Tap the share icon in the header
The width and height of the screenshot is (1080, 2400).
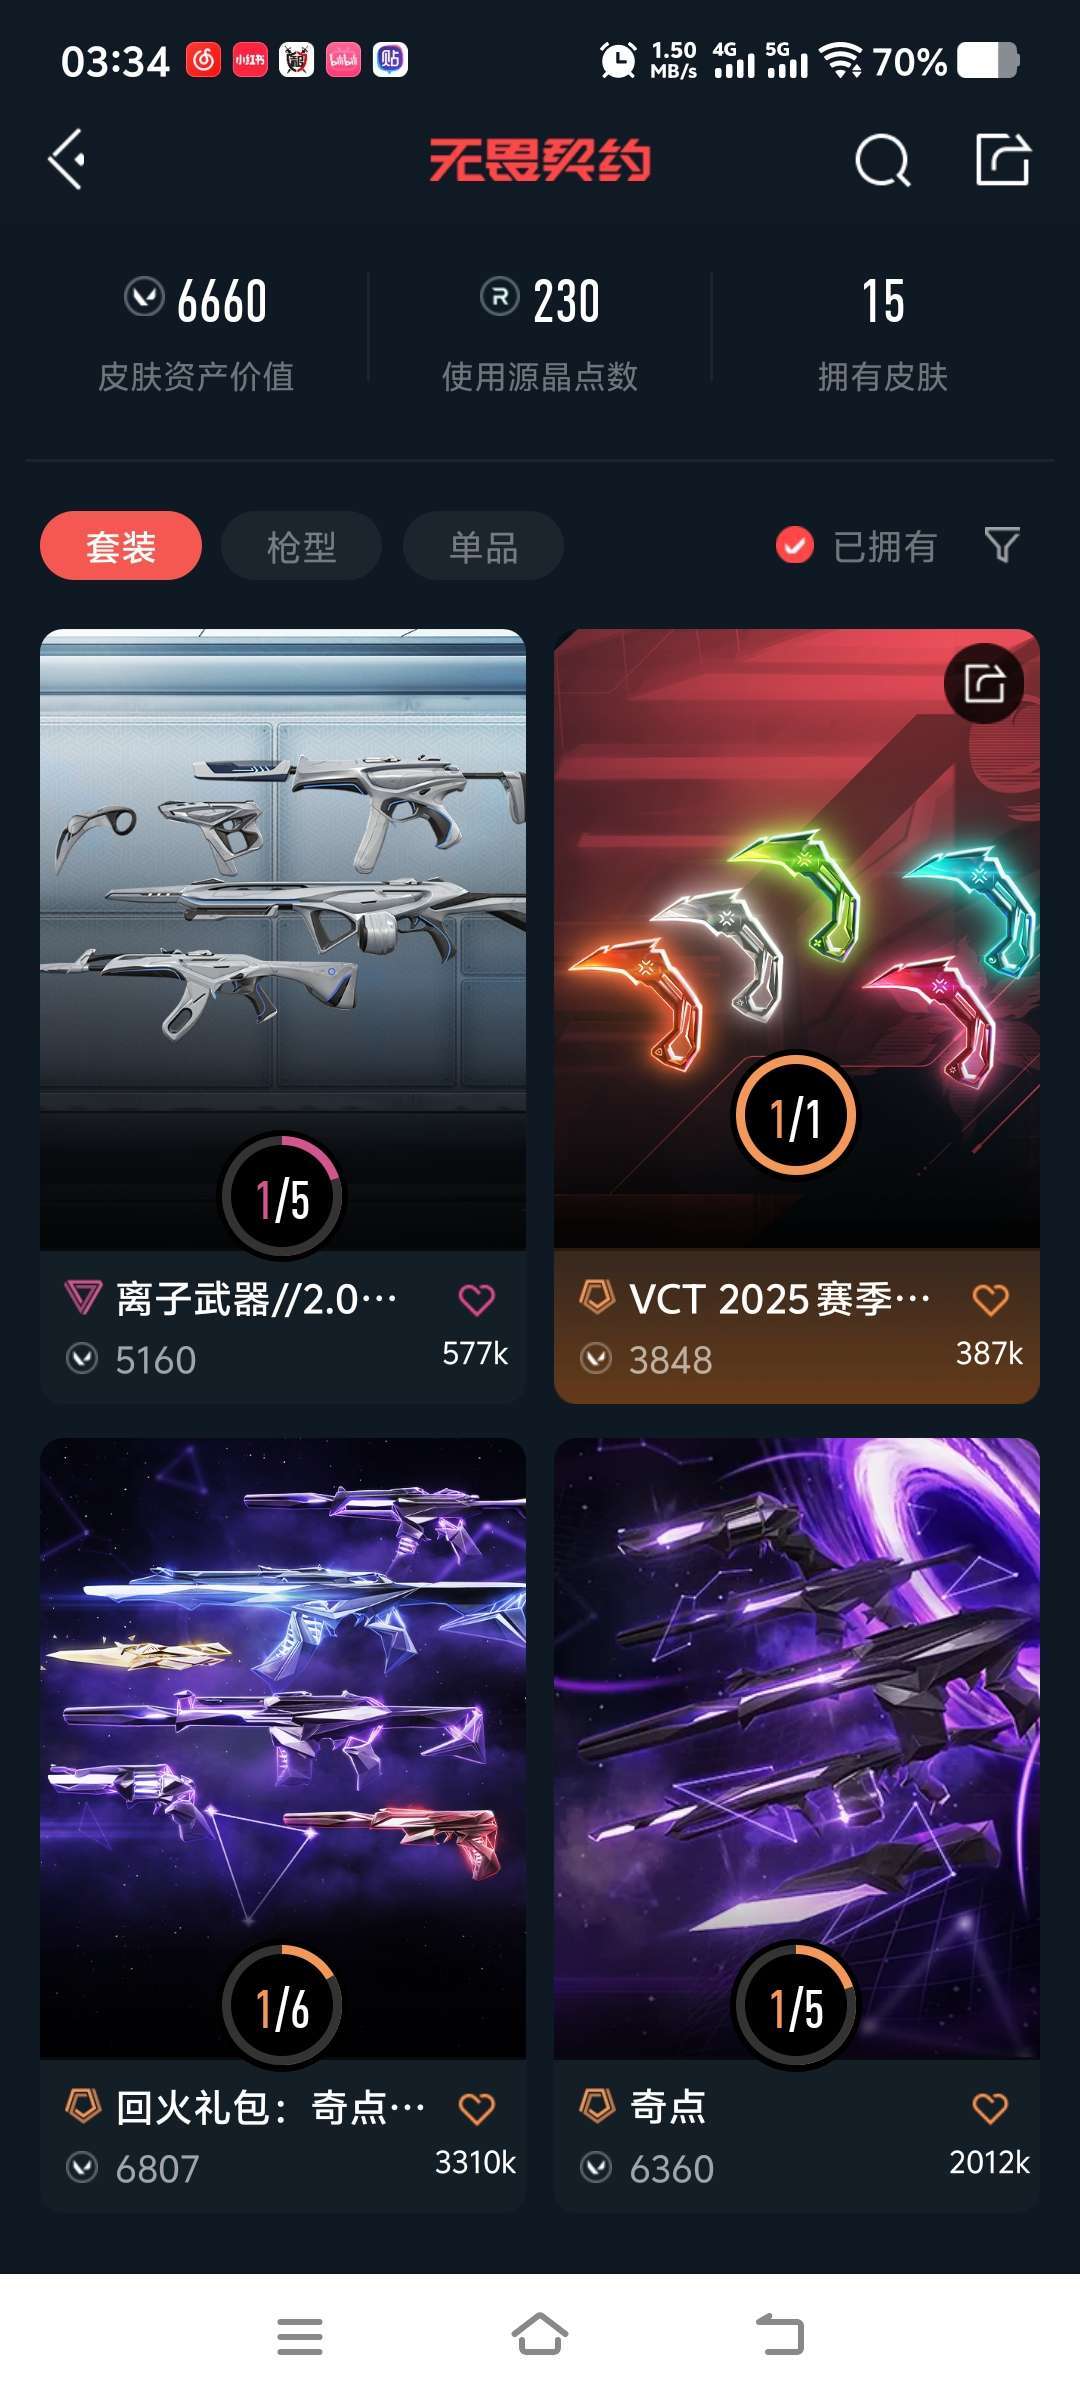pos(1003,159)
